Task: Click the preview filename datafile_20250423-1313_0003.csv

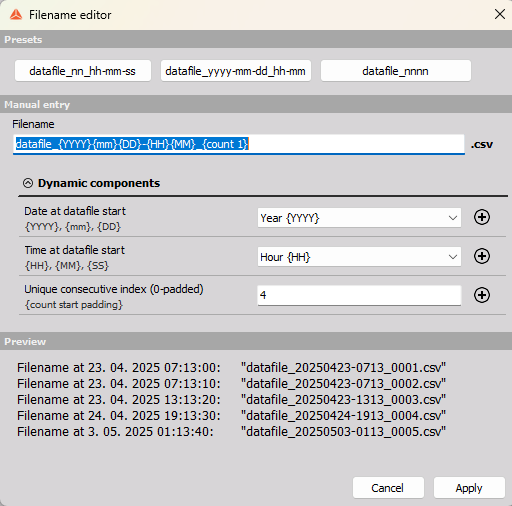Action: [x=343, y=400]
